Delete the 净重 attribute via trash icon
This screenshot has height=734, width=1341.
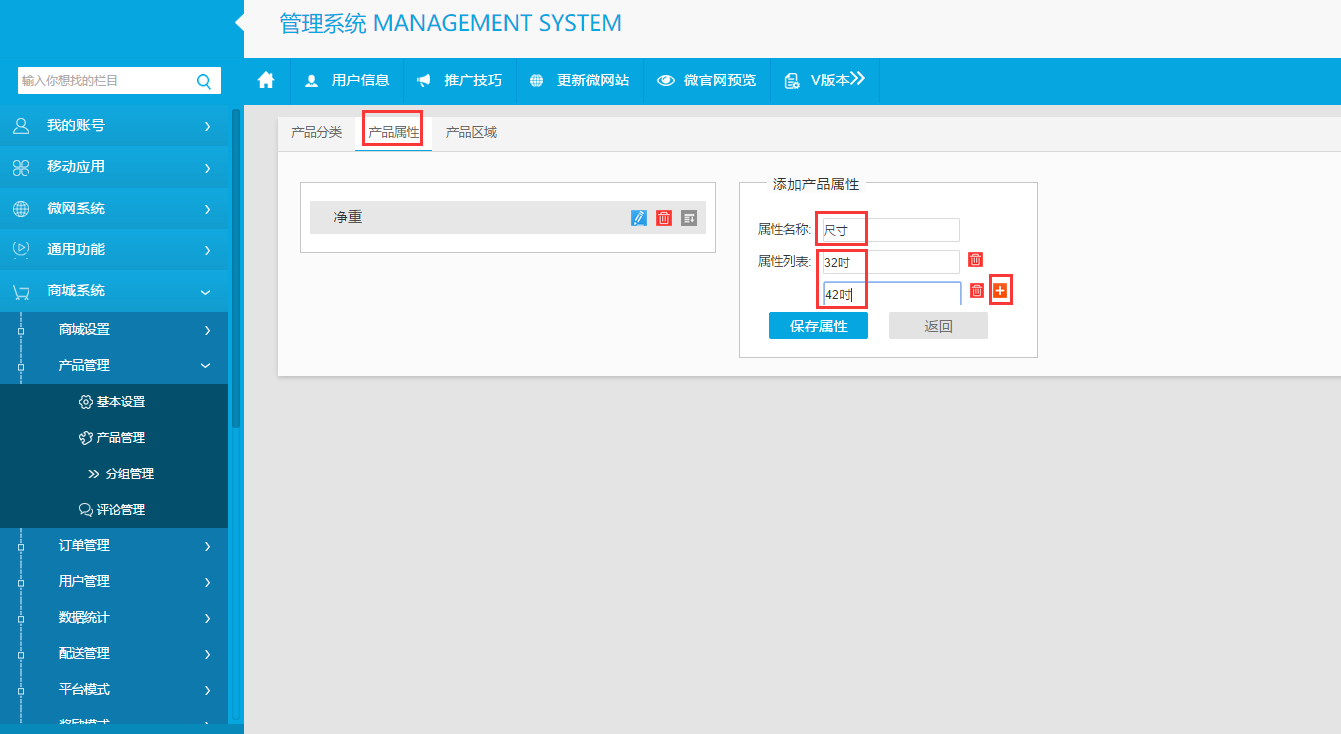click(x=664, y=218)
